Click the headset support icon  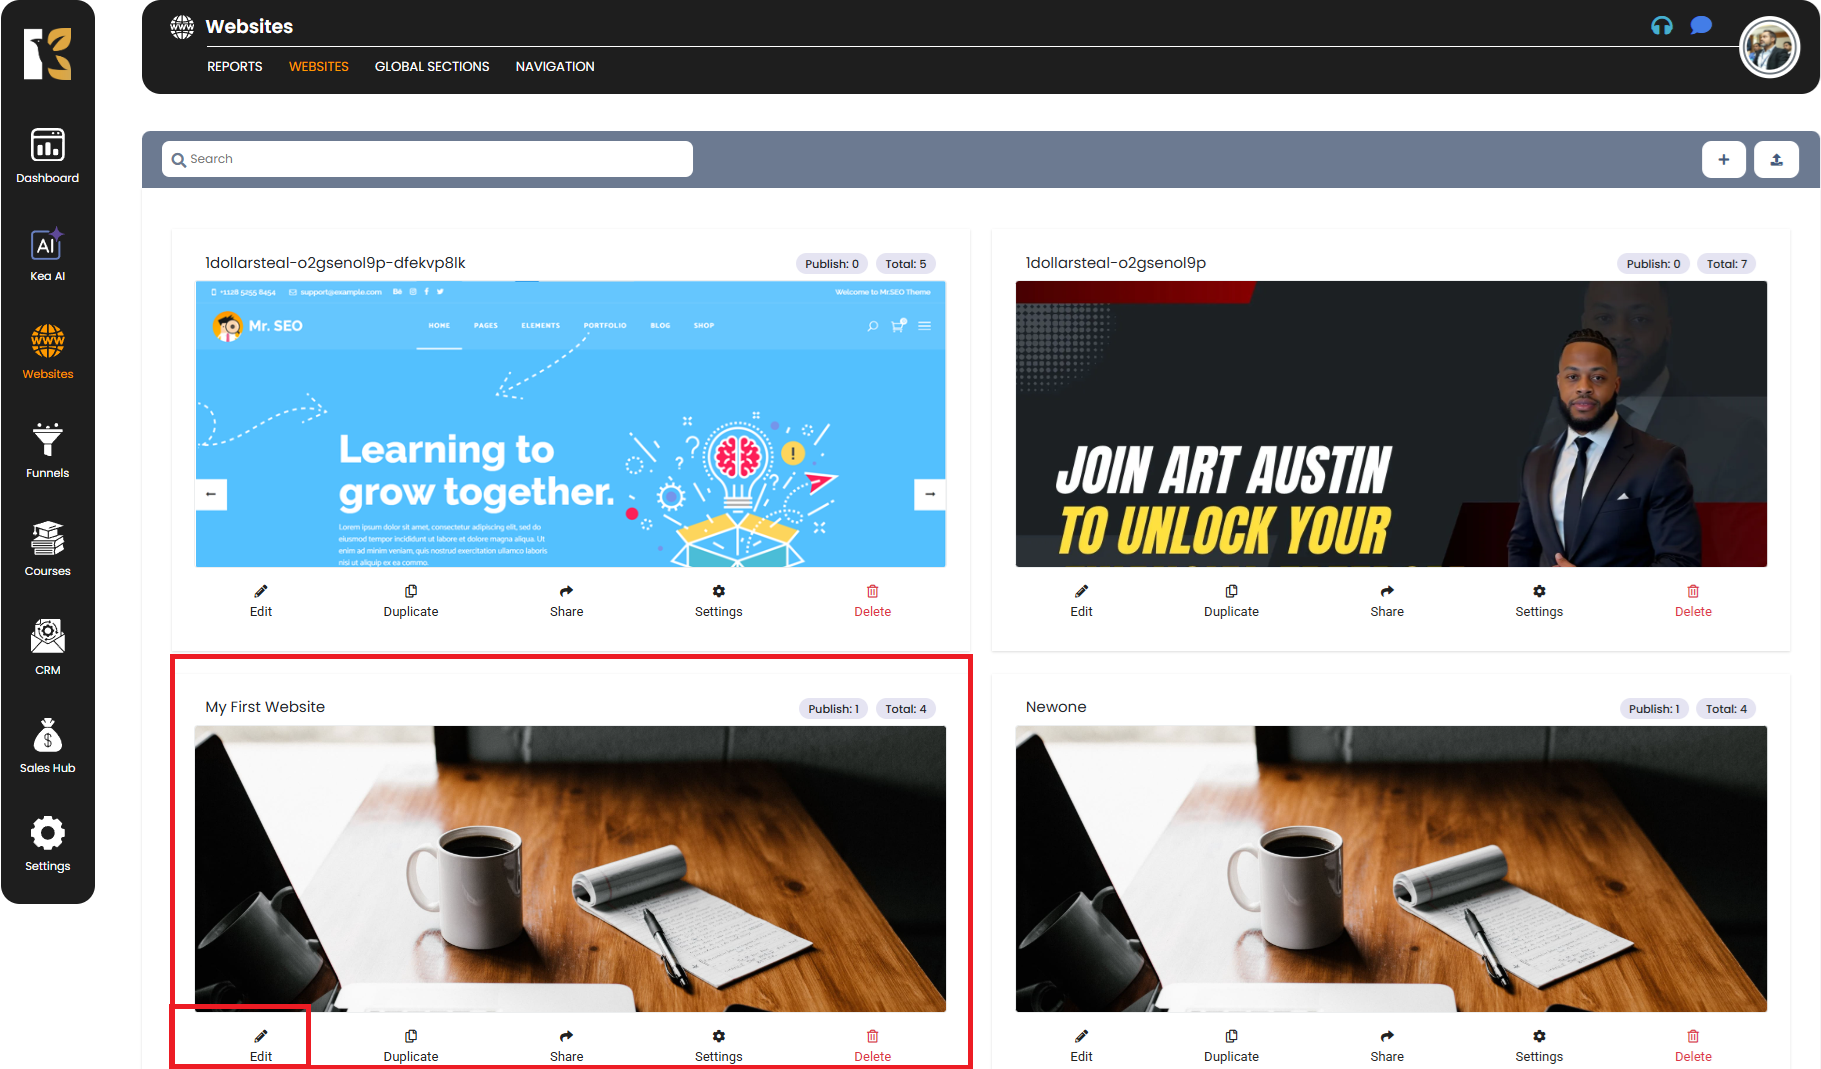coord(1661,26)
